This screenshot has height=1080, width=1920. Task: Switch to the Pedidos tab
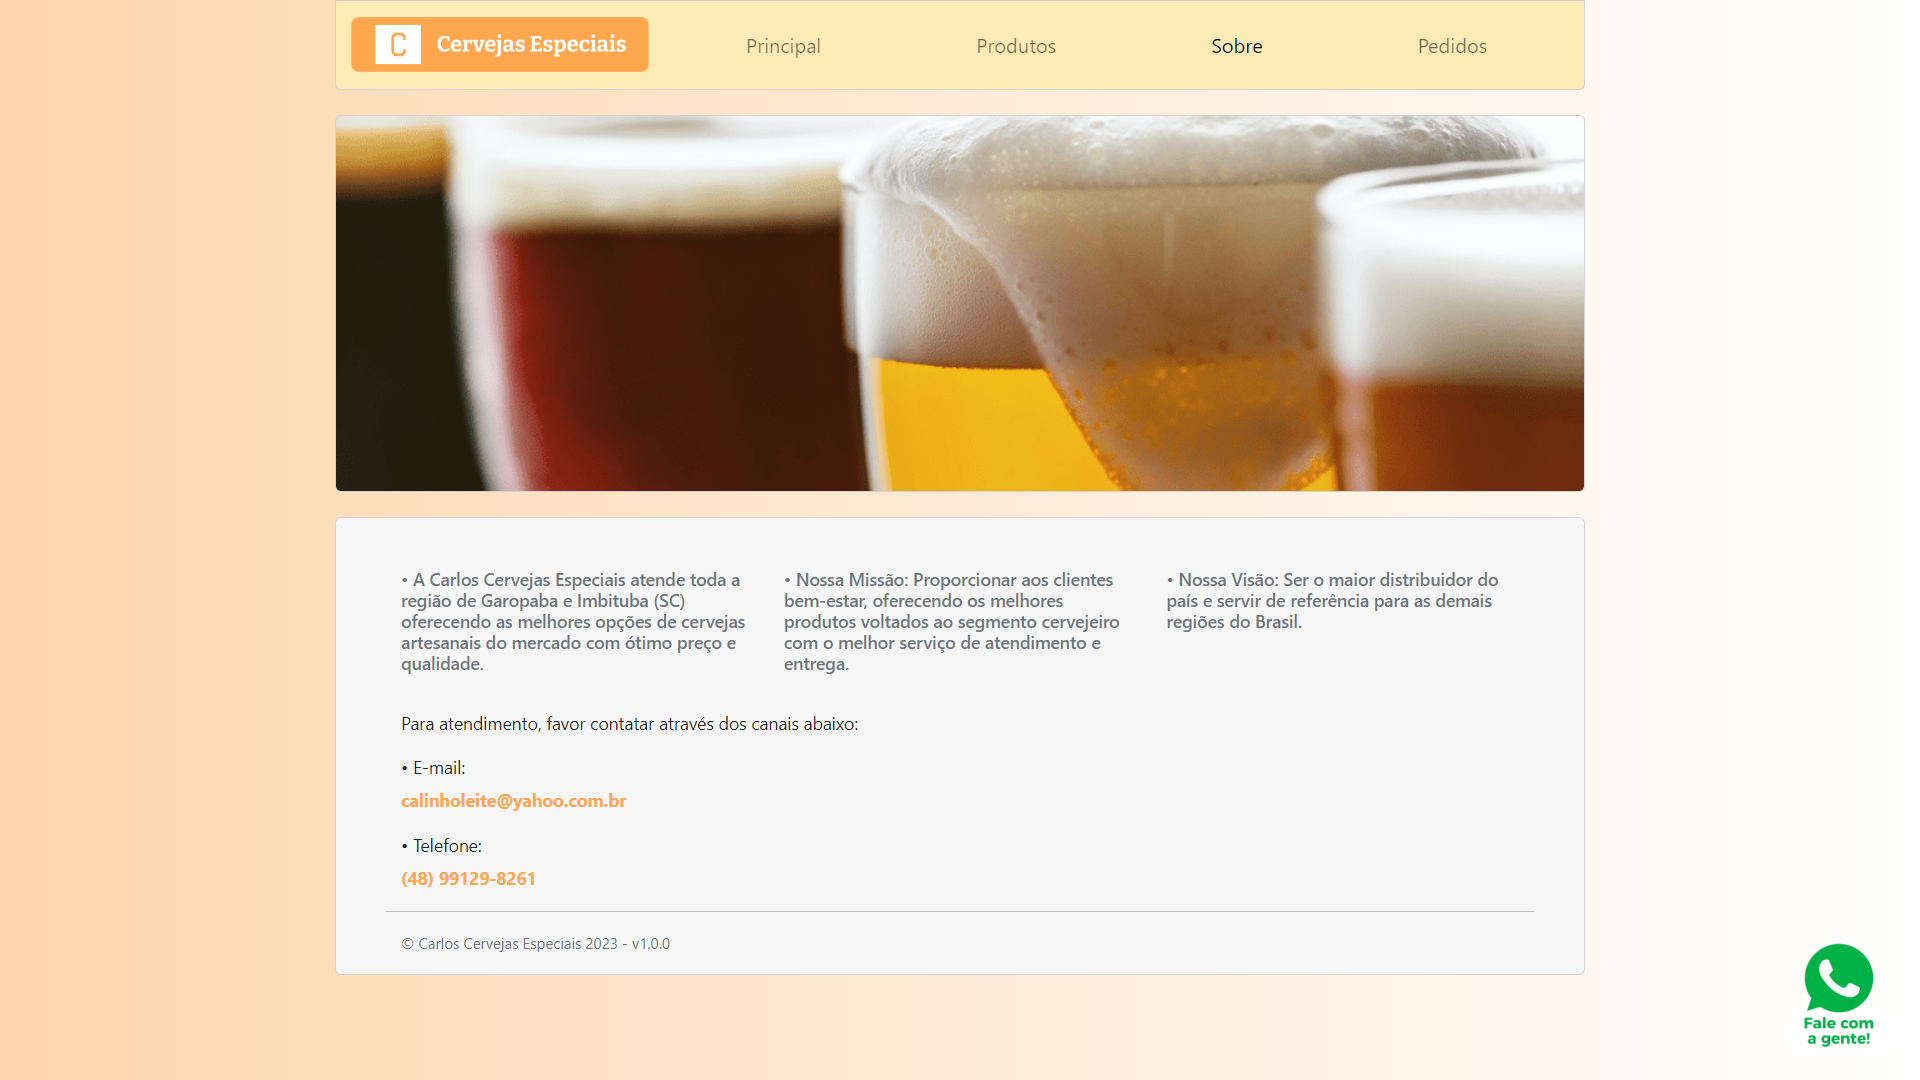coord(1452,46)
